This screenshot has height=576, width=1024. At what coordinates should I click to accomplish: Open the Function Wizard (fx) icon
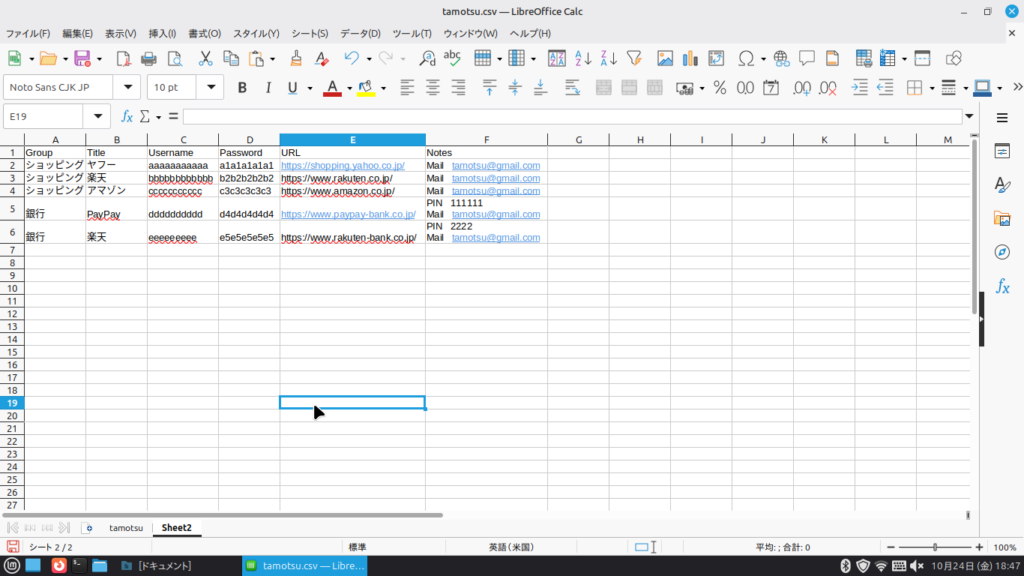(x=127, y=116)
